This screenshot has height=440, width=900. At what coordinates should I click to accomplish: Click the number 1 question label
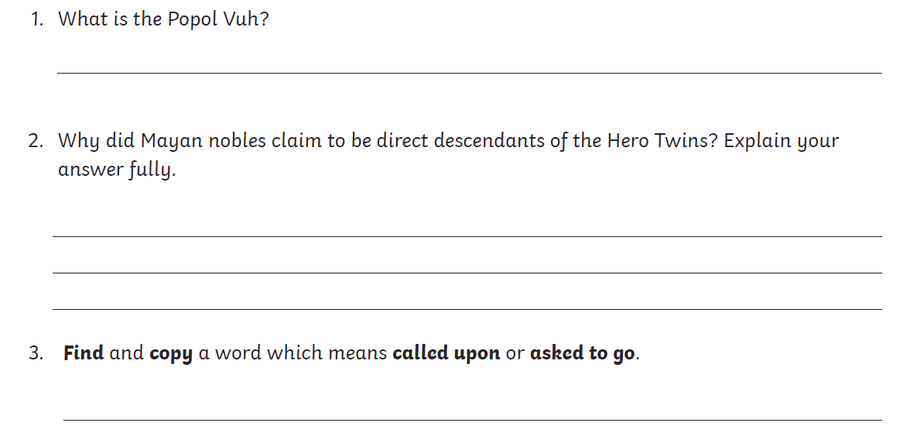pos(37,20)
